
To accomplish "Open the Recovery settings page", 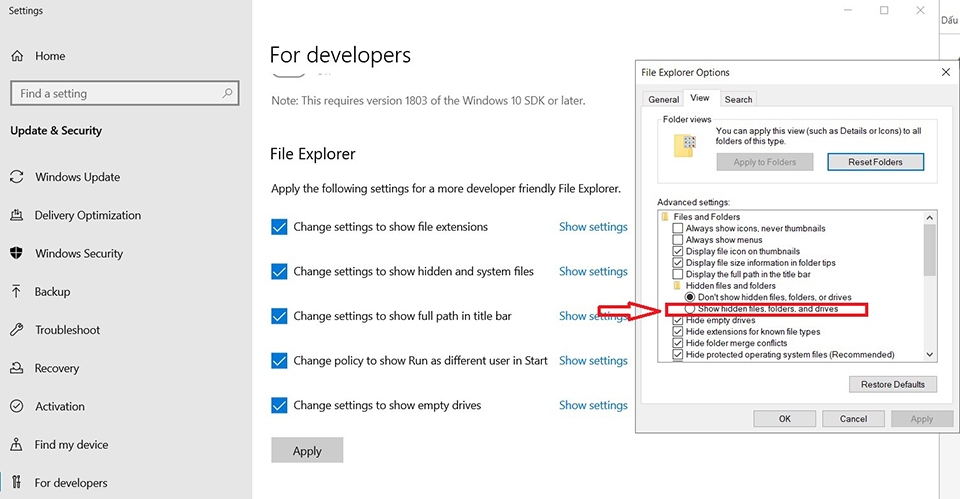I will pos(57,368).
